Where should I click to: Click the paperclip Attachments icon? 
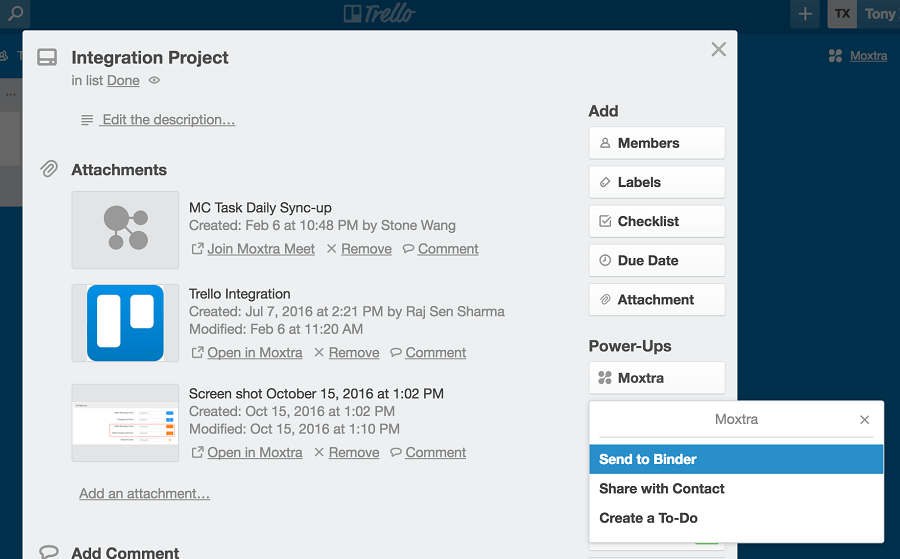coord(49,169)
